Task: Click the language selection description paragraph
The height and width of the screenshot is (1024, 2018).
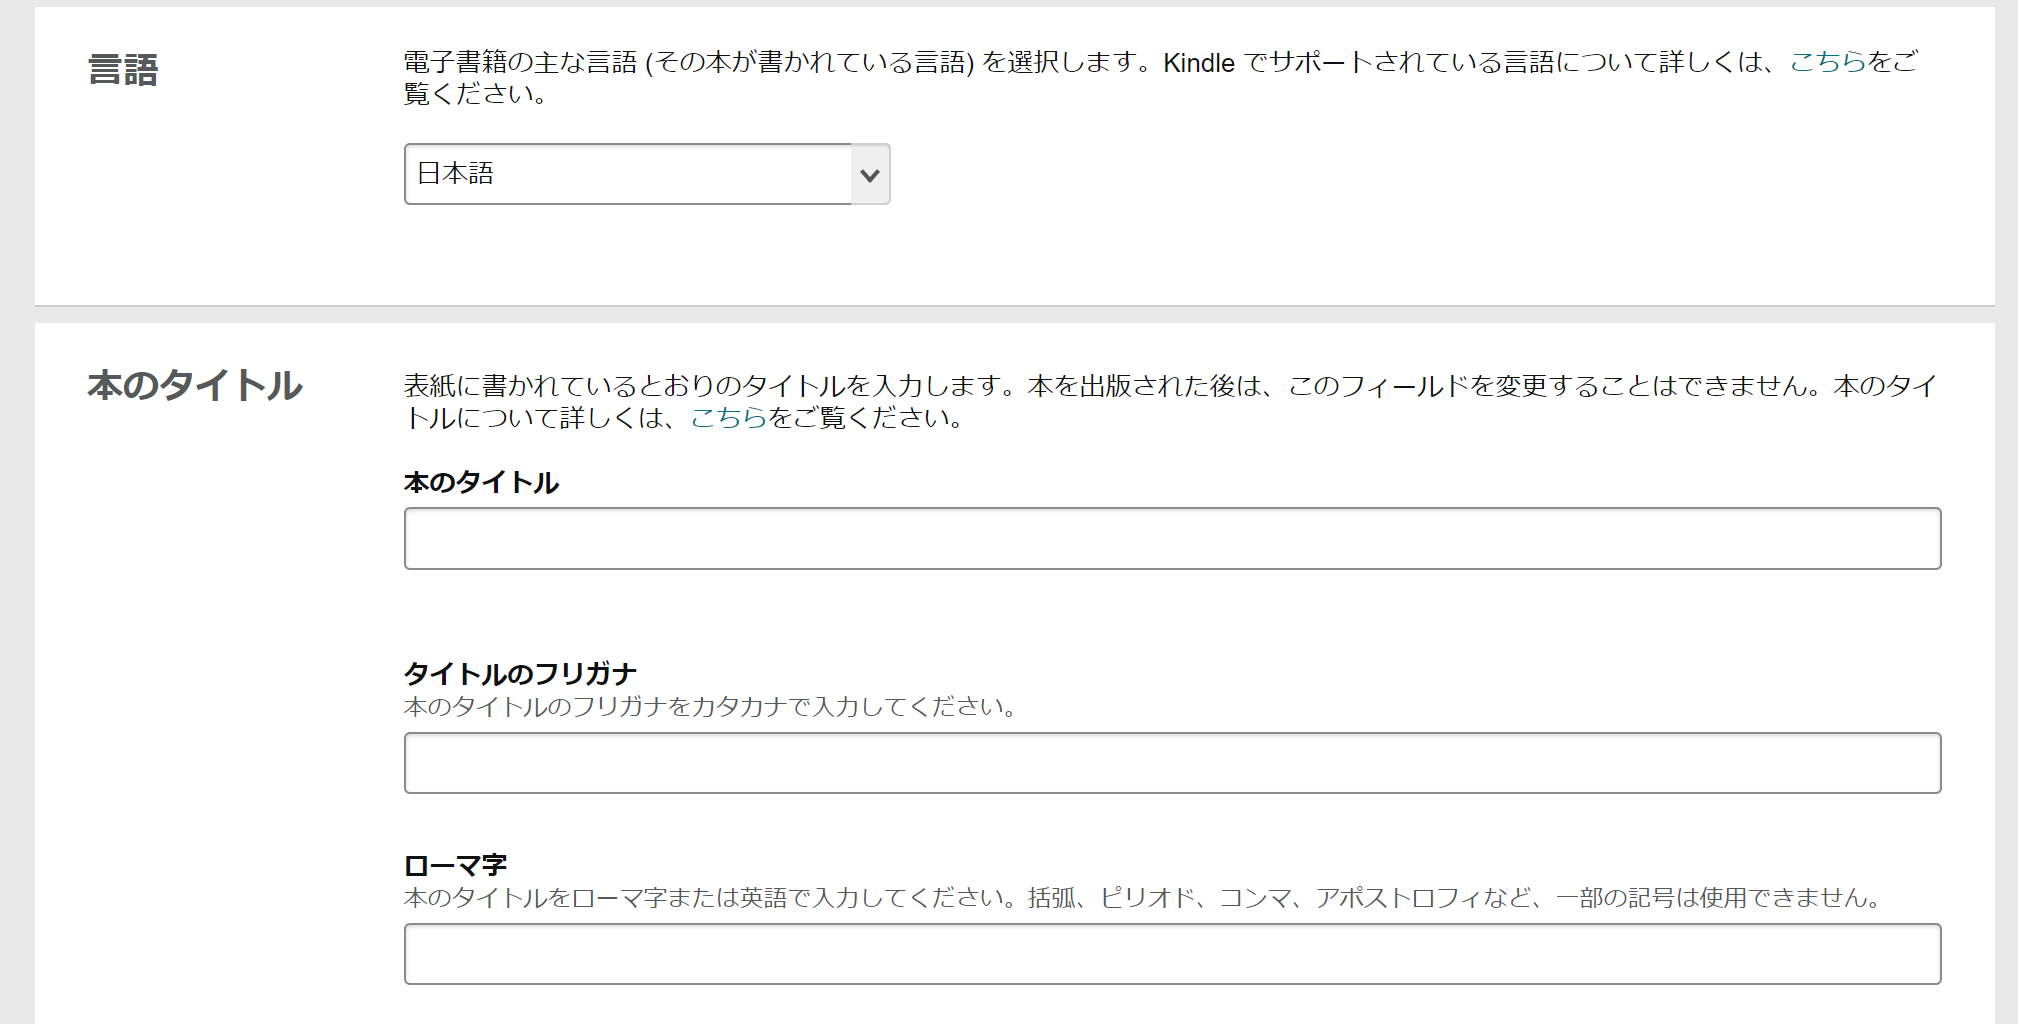Action: click(1160, 78)
